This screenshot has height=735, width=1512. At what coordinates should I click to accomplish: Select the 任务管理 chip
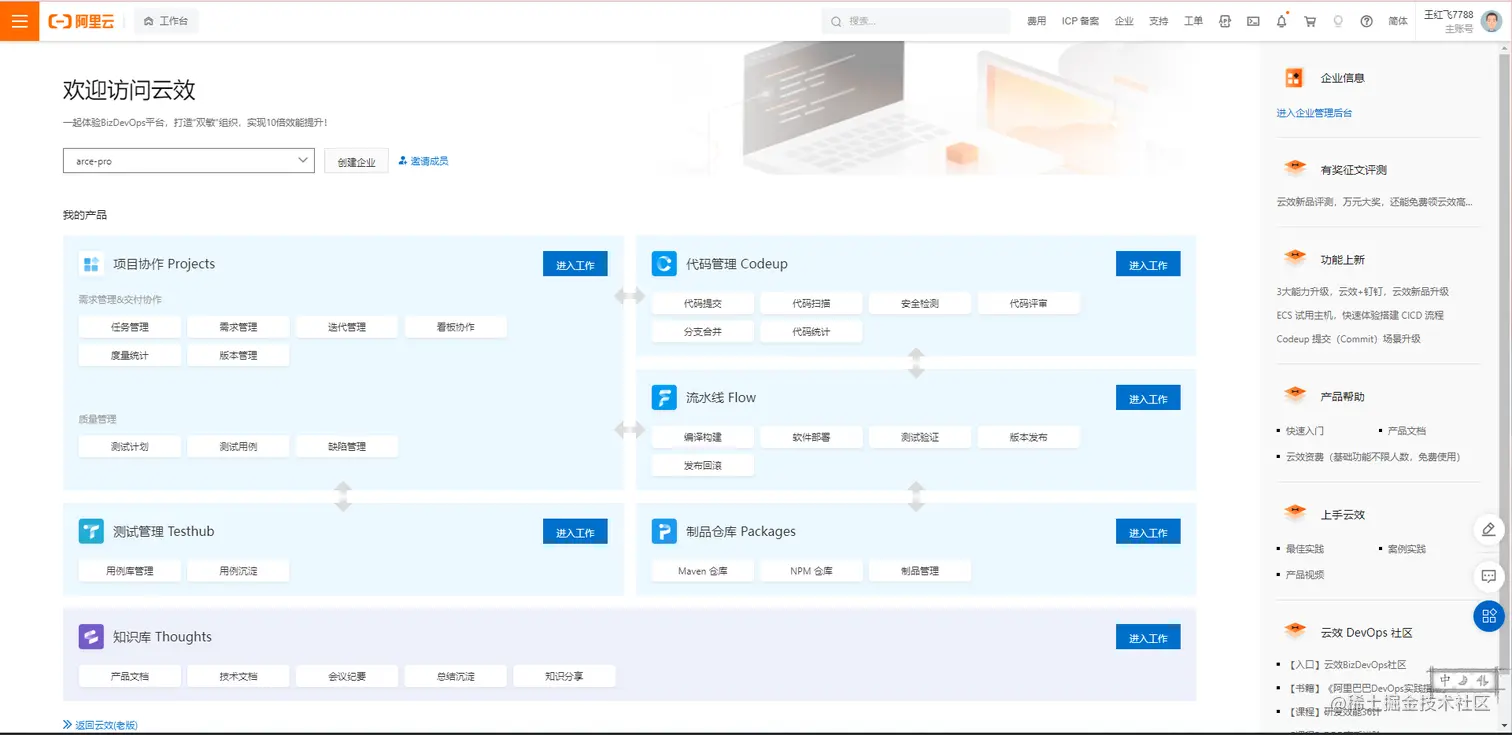pos(130,327)
